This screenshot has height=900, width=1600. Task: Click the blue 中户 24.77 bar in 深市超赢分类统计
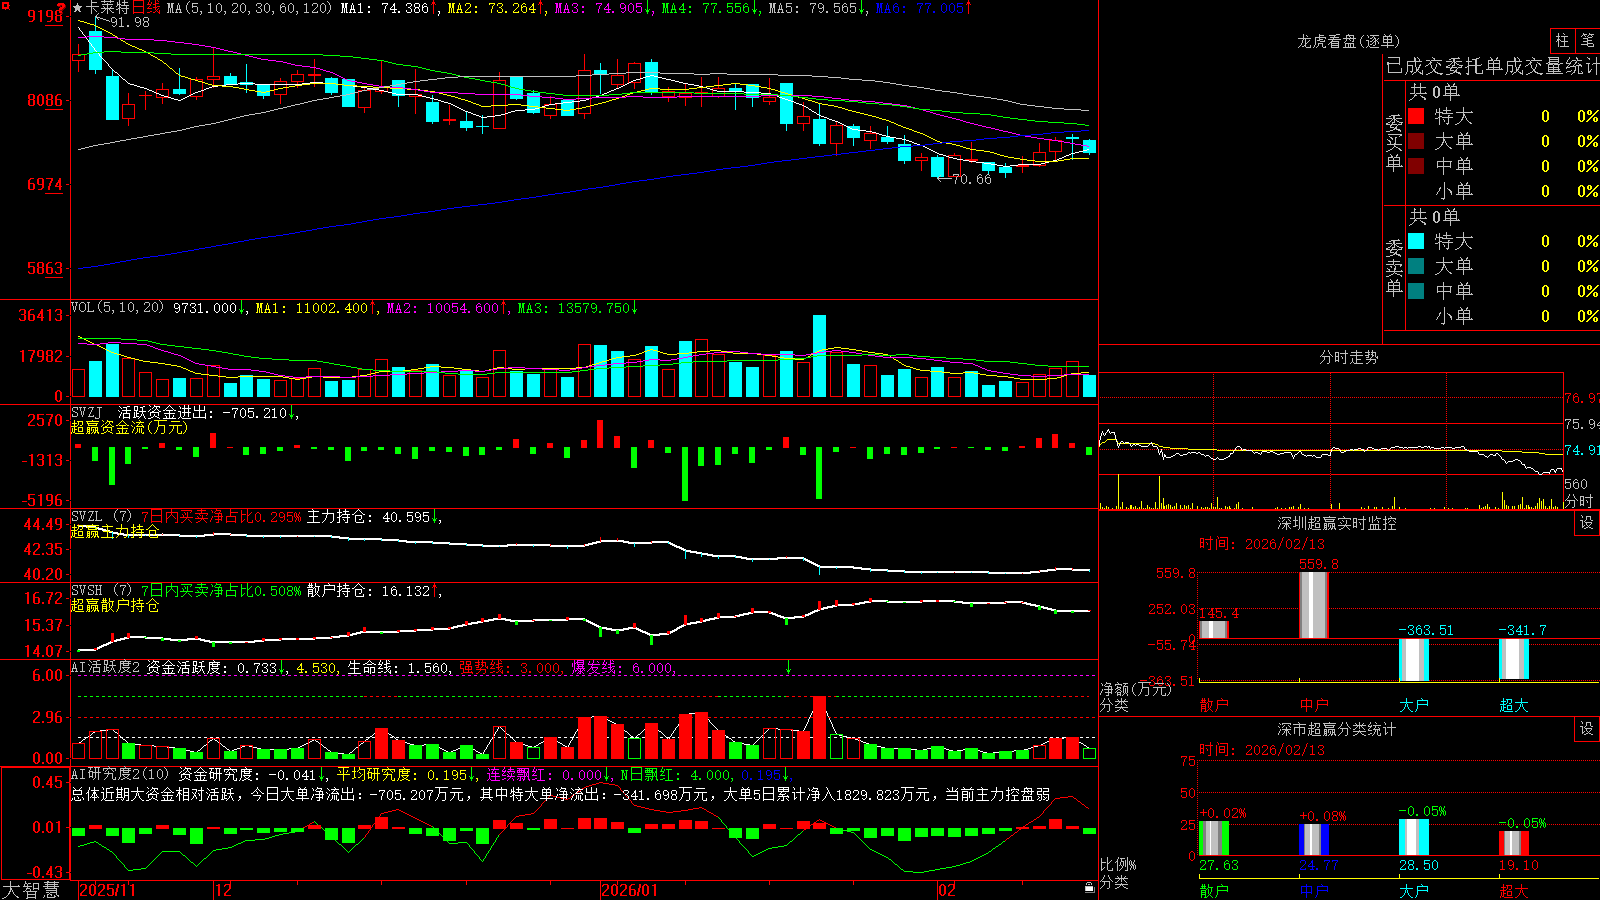(1314, 840)
